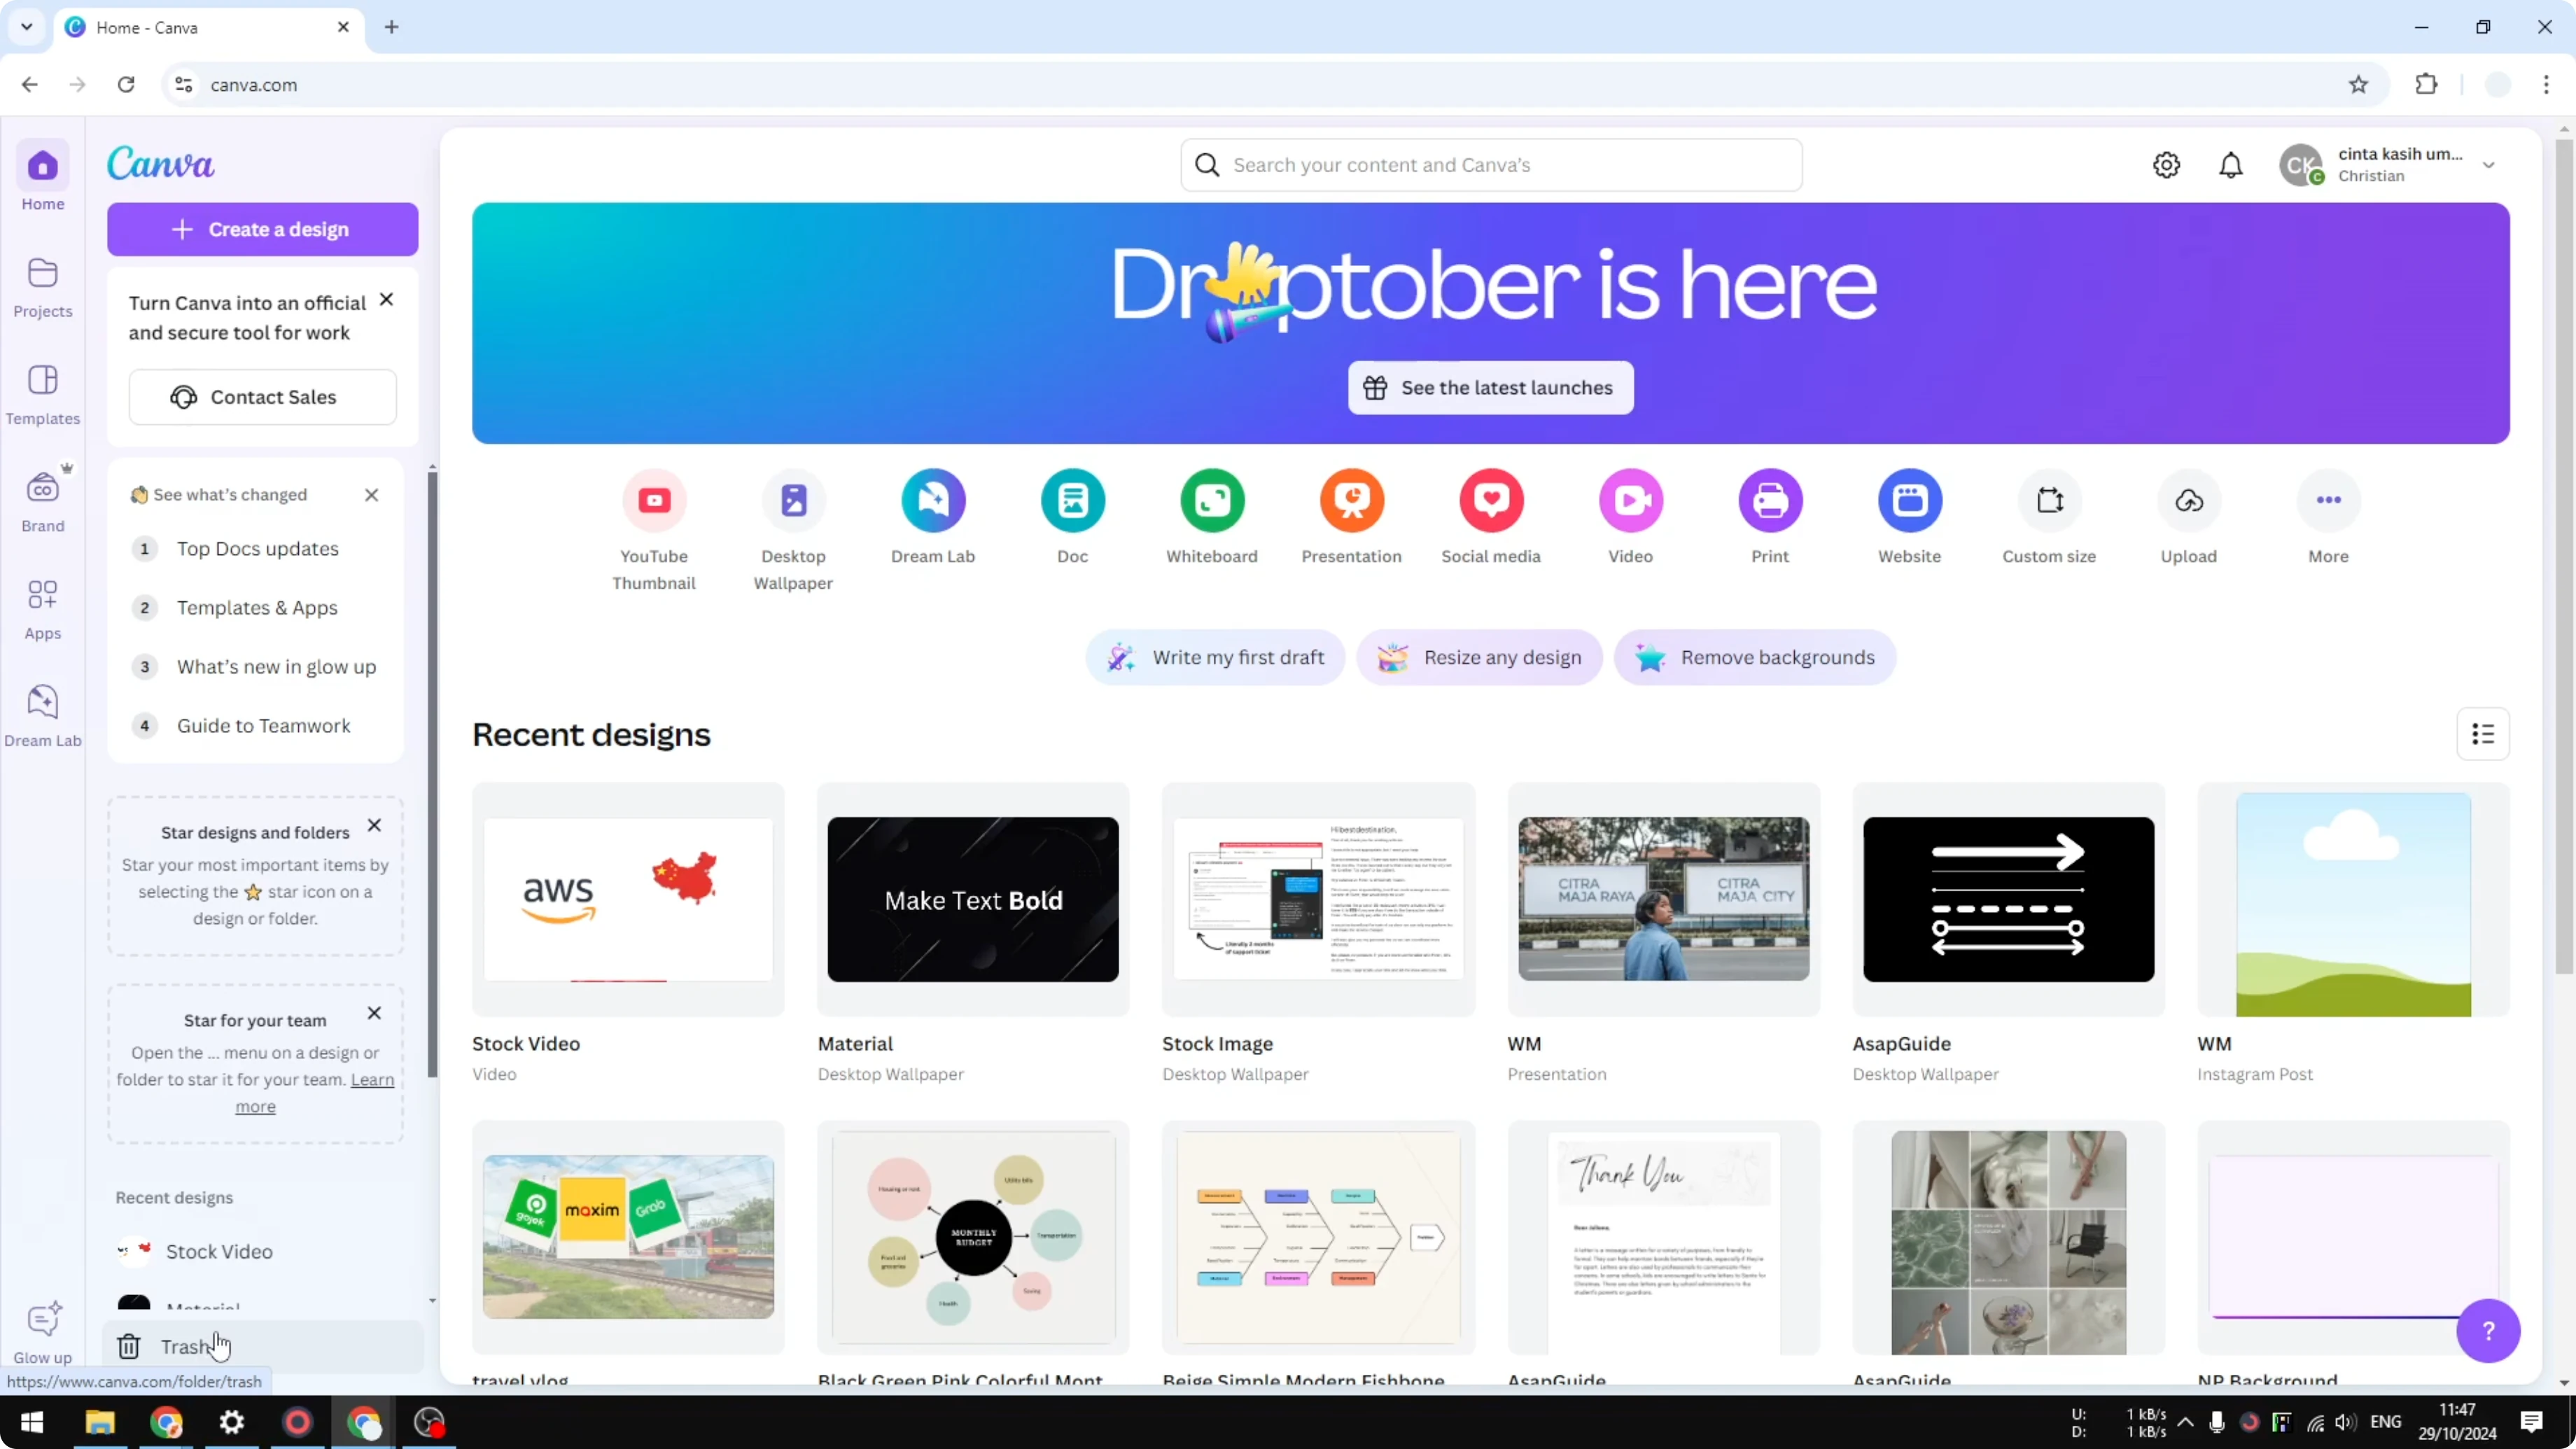2576x1449 pixels.
Task: Open the settings gear
Action: click(2166, 165)
